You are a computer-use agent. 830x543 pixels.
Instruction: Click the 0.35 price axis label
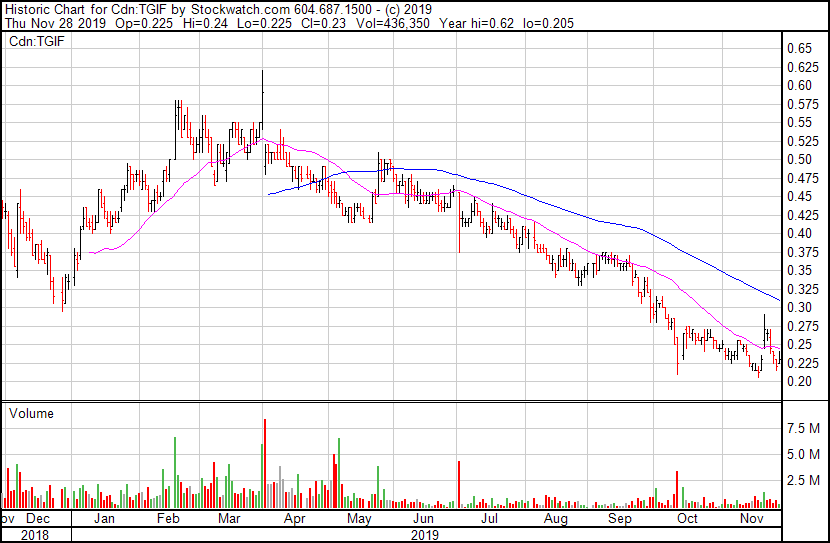(799, 270)
